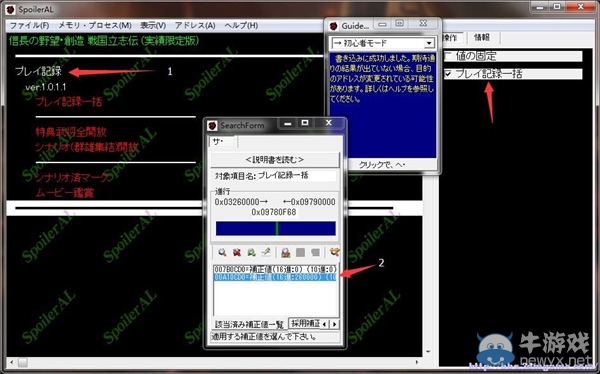Click the tab scroll left arrow in SearchForm
600x374 pixels.
pyautogui.click(x=324, y=324)
